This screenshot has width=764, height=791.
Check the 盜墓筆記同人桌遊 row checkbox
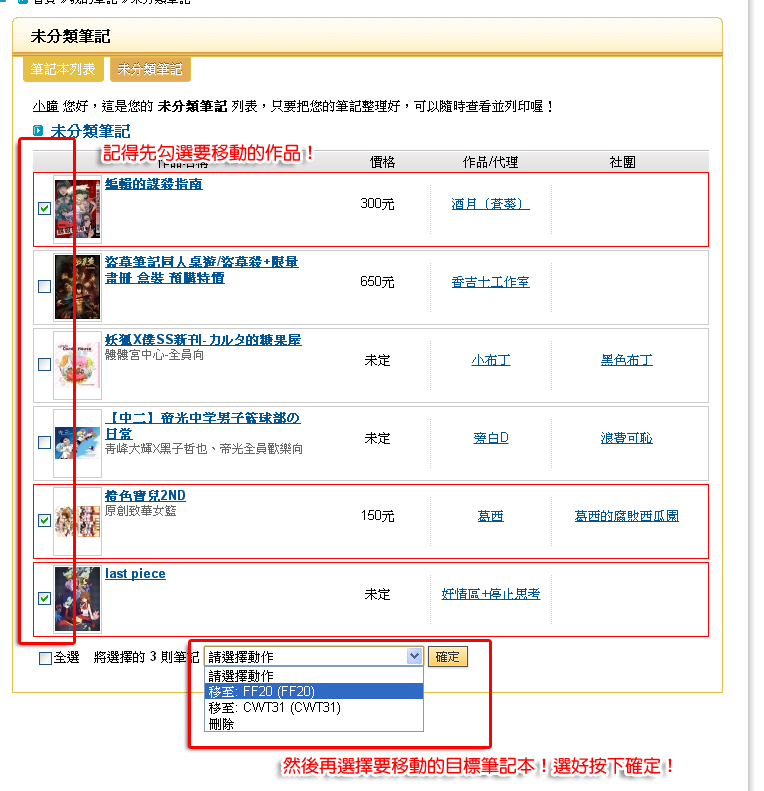tap(44, 287)
